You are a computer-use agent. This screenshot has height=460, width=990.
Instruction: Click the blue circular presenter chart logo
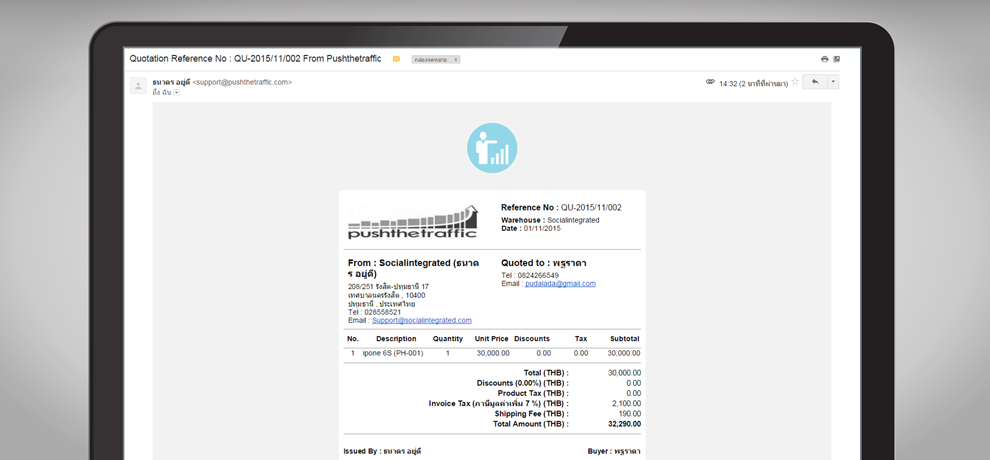pyautogui.click(x=492, y=148)
